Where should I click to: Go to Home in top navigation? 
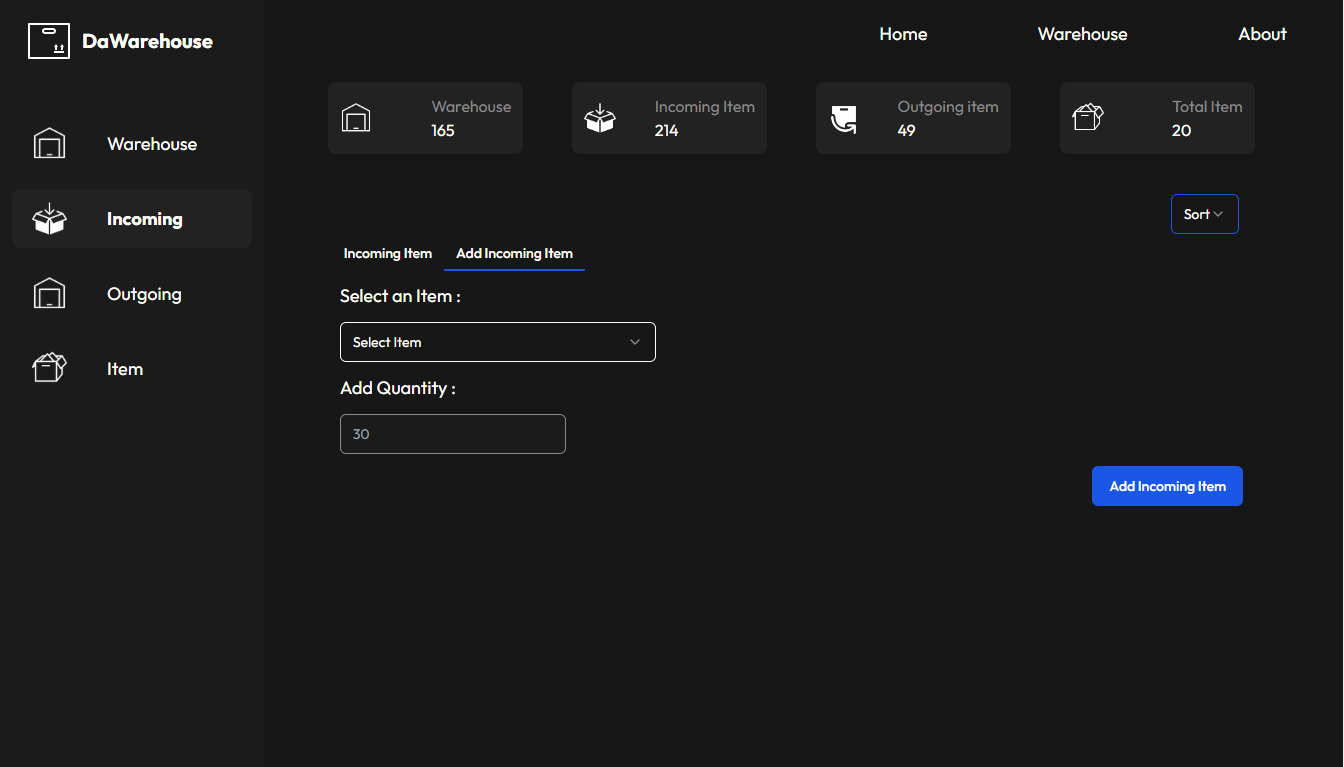(x=903, y=34)
